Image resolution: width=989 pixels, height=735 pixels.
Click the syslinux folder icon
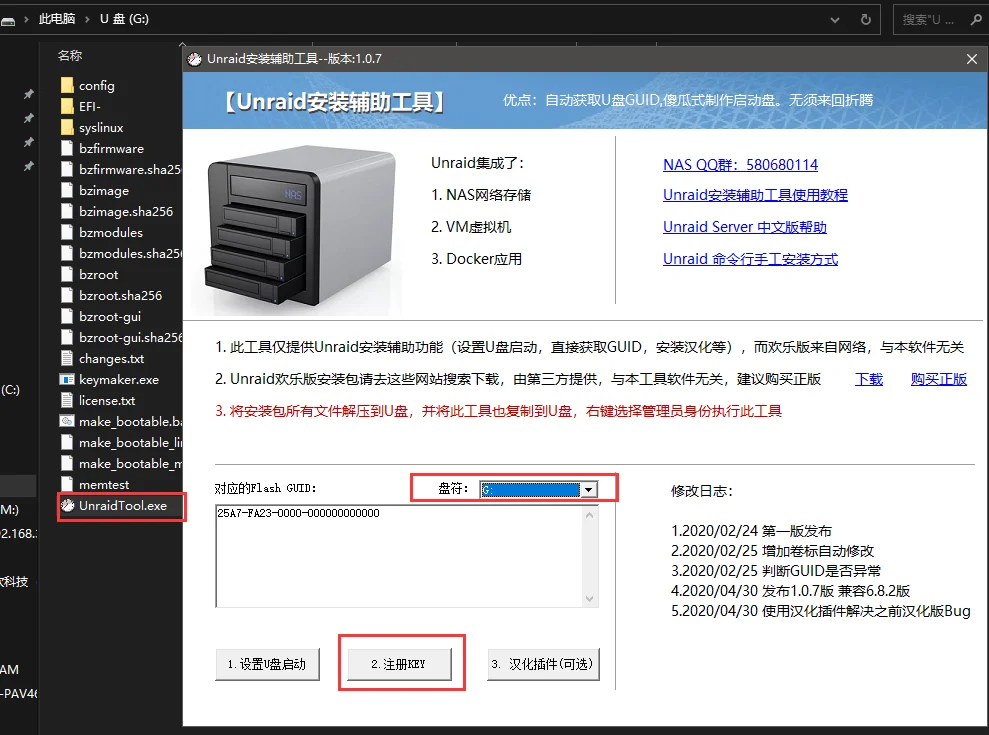coord(67,127)
